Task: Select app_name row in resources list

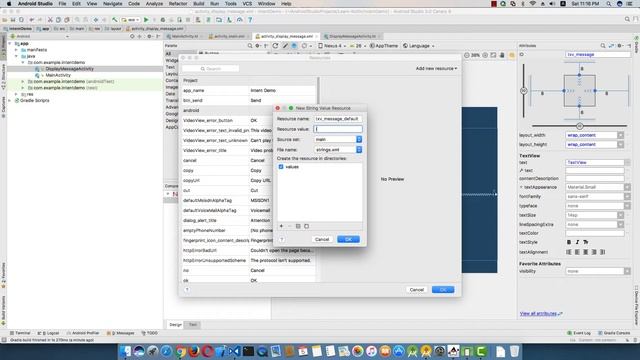Action: (x=249, y=90)
